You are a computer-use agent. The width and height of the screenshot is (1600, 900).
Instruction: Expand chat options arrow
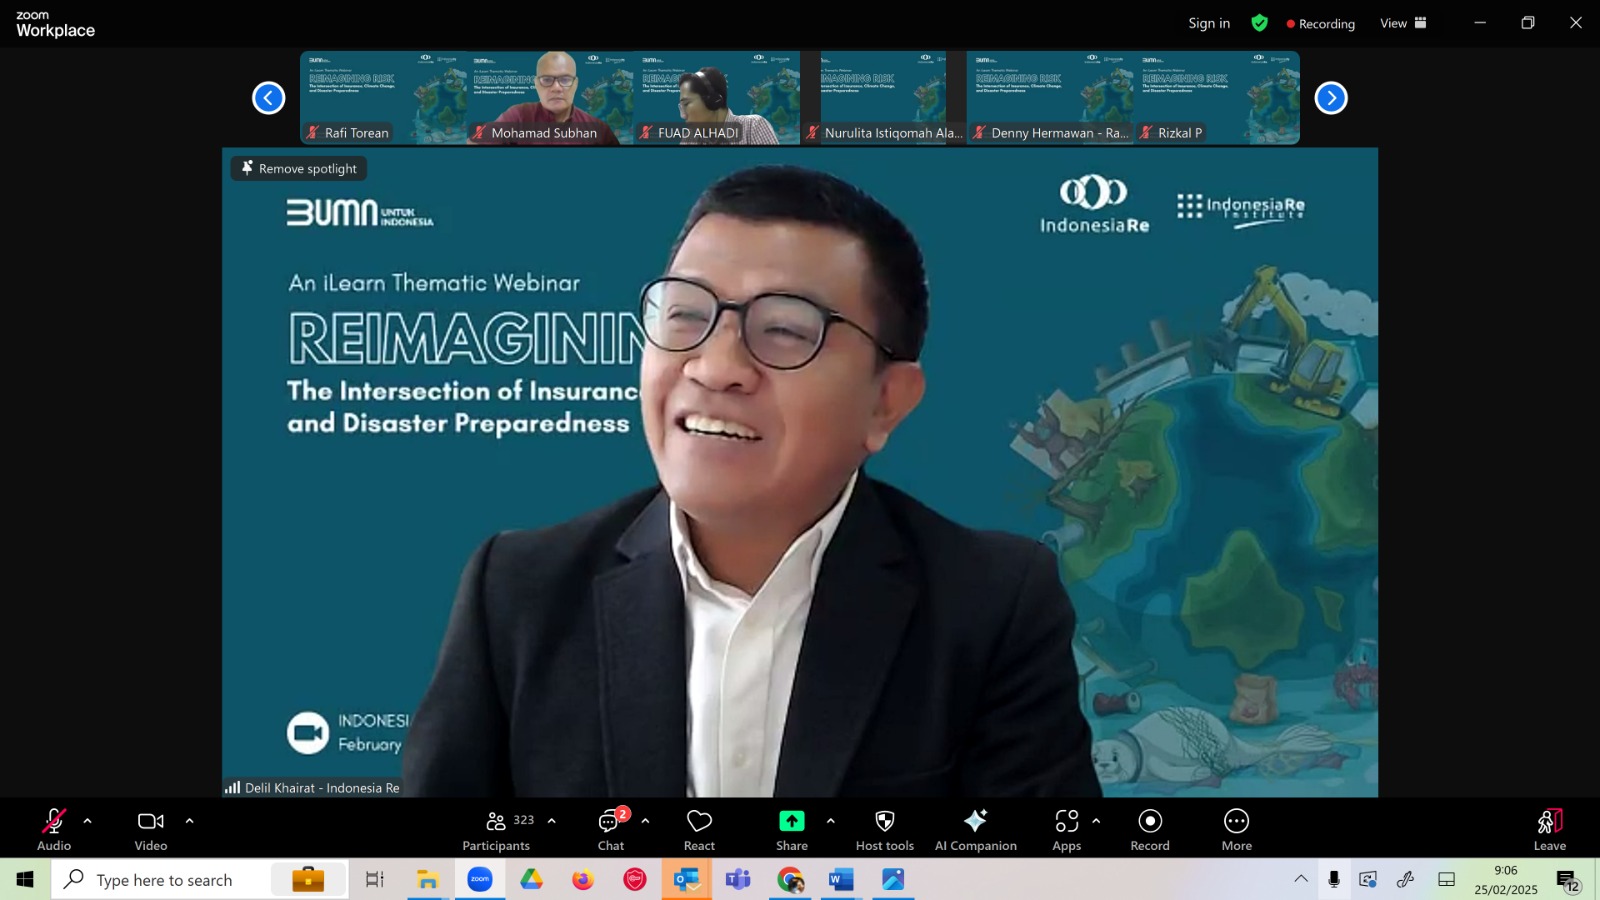(645, 821)
